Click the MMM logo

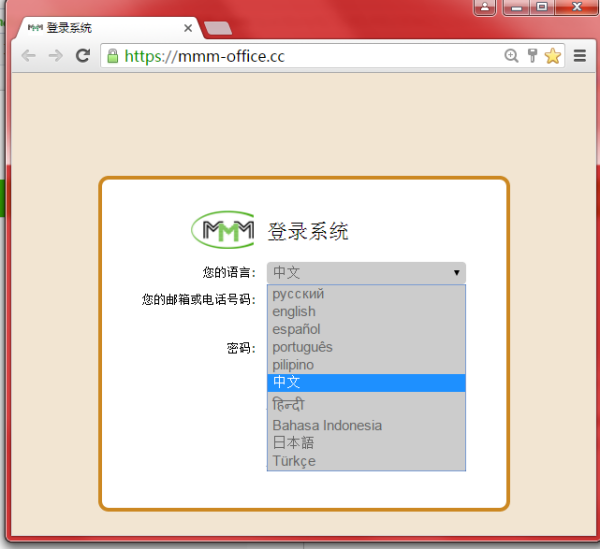223,230
